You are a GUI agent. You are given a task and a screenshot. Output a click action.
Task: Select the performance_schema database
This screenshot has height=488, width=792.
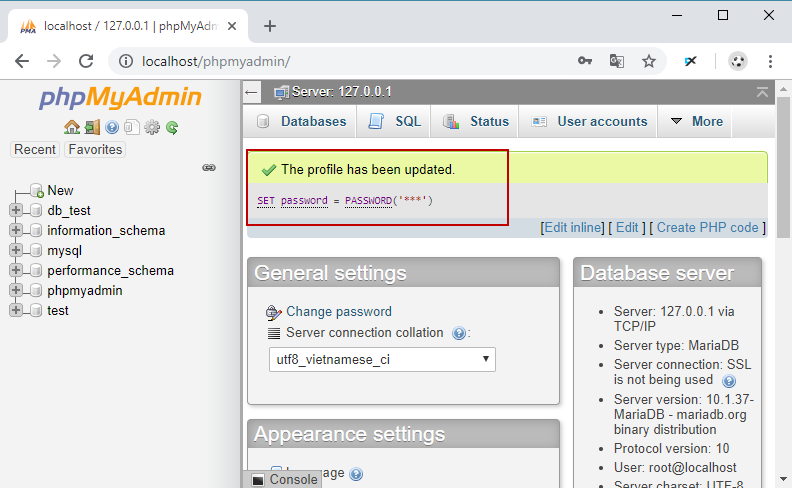pyautogui.click(x=110, y=271)
